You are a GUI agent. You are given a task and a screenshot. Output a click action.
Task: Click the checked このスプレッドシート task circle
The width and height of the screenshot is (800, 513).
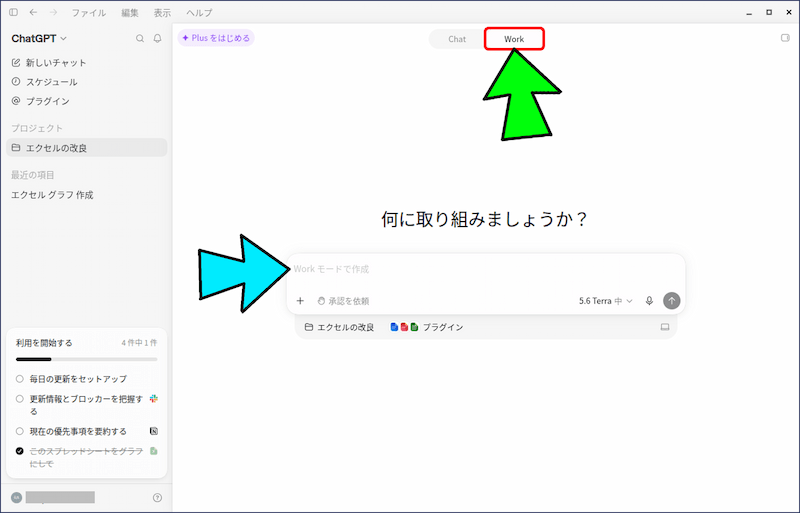(x=19, y=451)
